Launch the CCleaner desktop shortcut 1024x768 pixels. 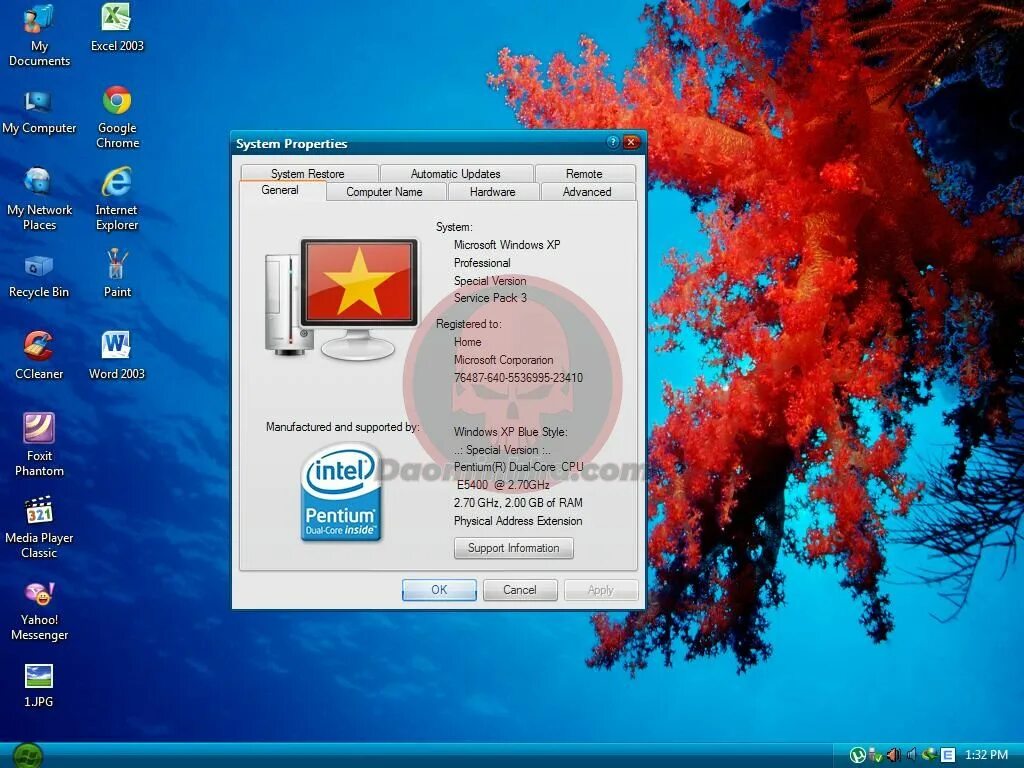[39, 356]
